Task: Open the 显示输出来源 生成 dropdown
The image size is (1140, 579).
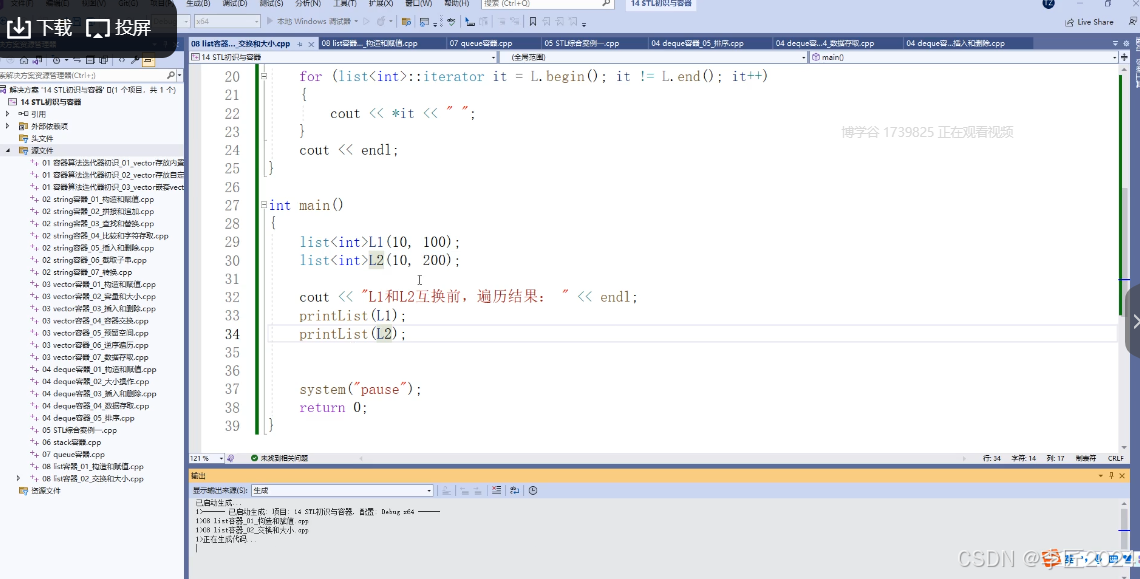Action: tap(342, 490)
